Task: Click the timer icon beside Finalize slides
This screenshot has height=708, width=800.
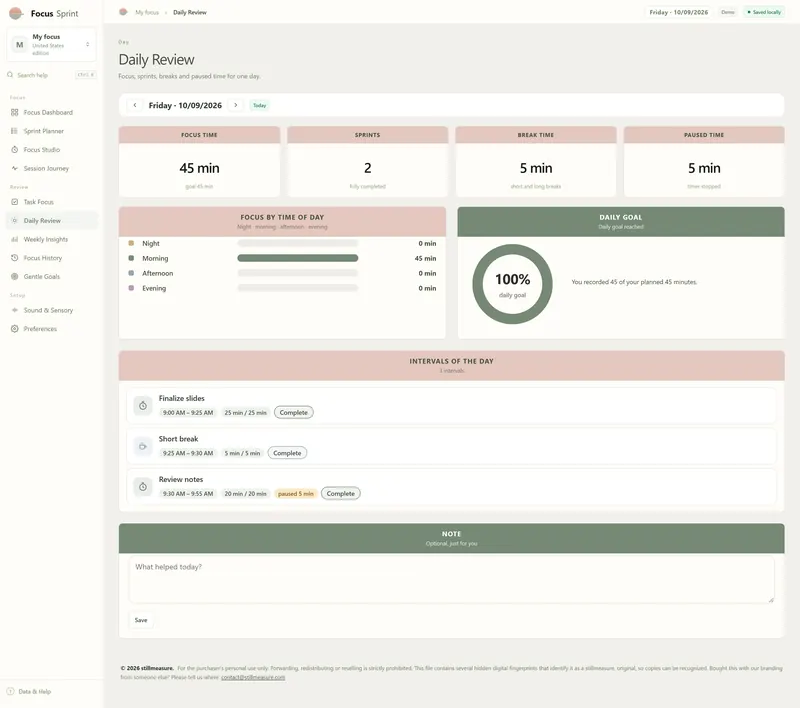Action: [143, 406]
